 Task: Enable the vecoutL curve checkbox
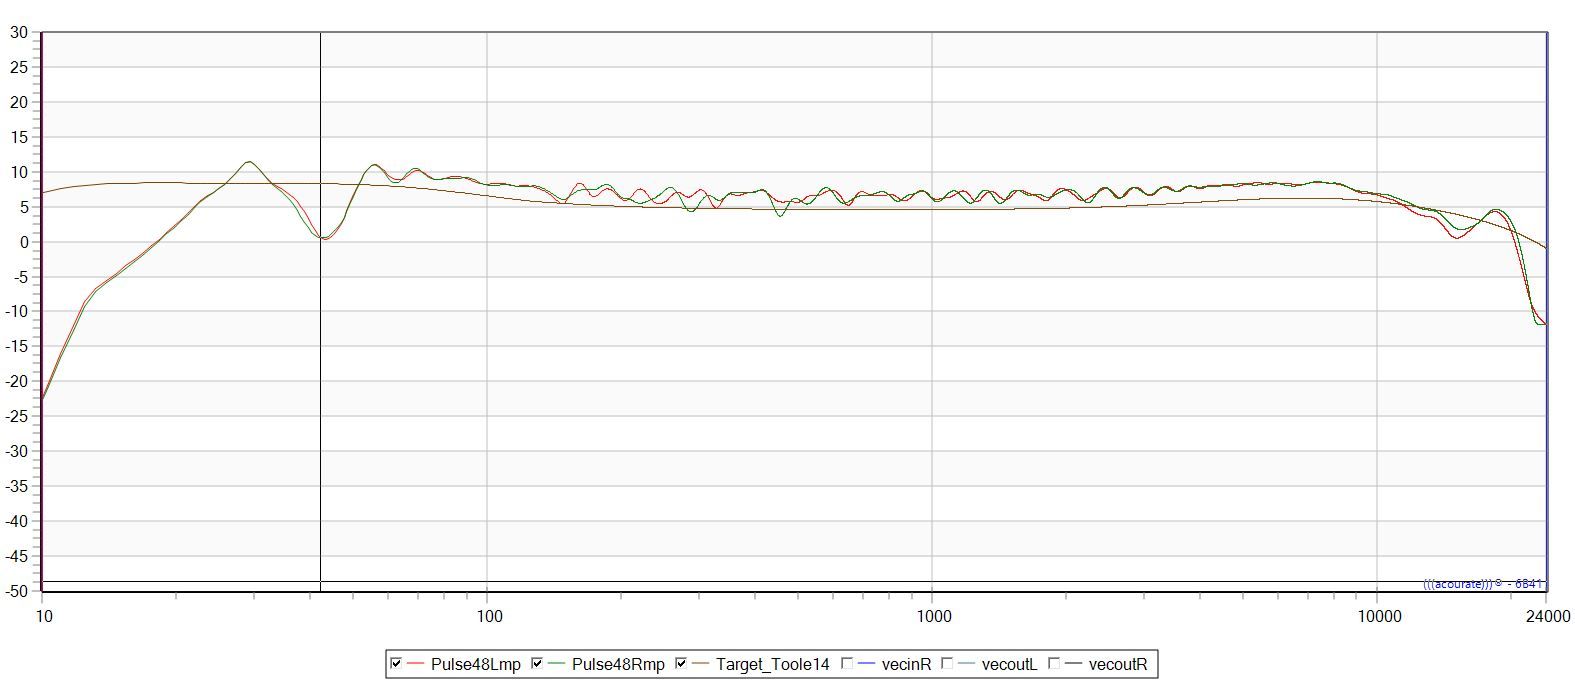coord(947,663)
